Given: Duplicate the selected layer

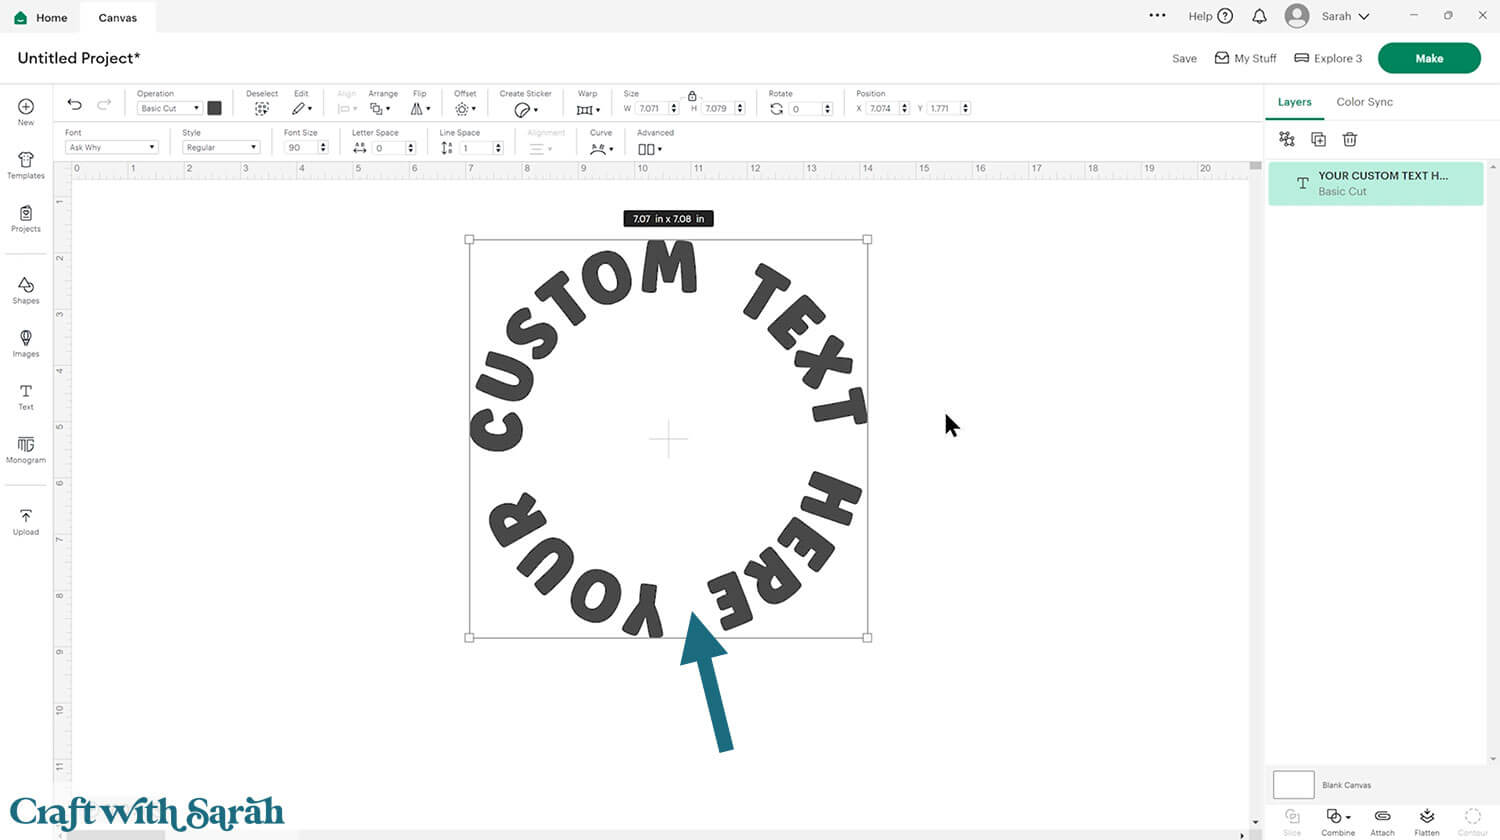Looking at the screenshot, I should [x=1318, y=140].
